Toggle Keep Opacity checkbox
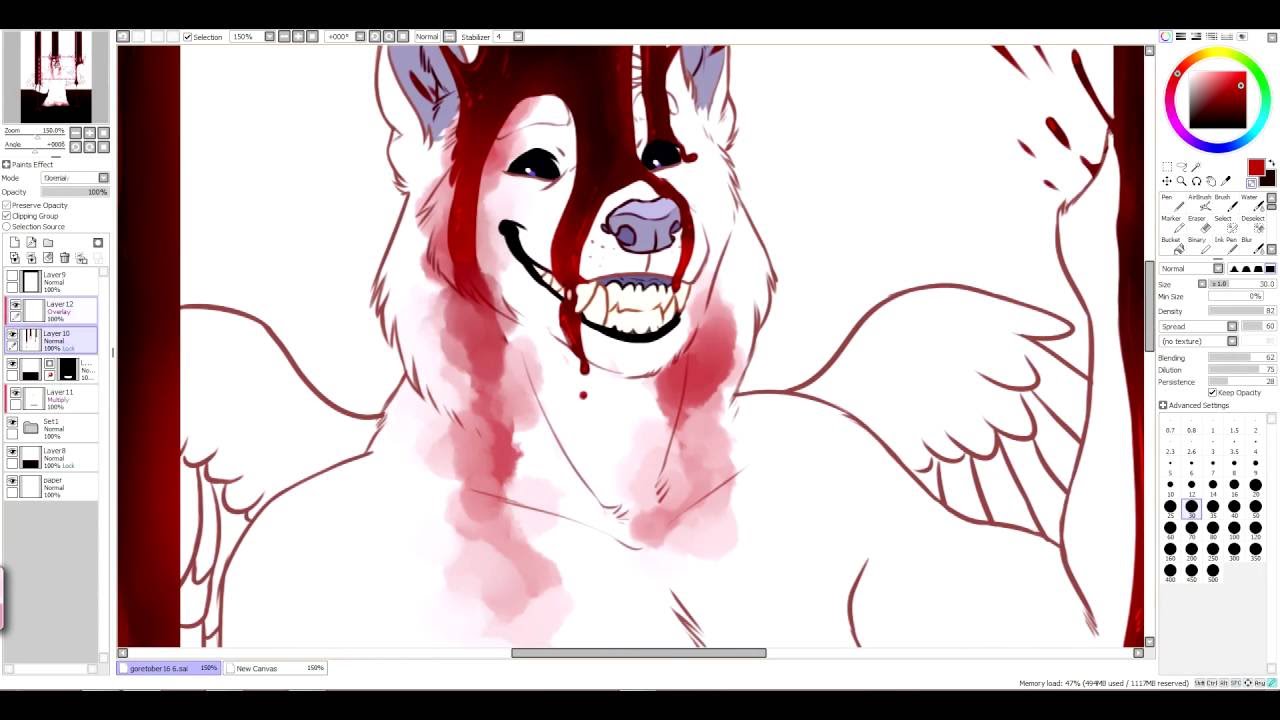This screenshot has height=720, width=1280. (x=1212, y=393)
